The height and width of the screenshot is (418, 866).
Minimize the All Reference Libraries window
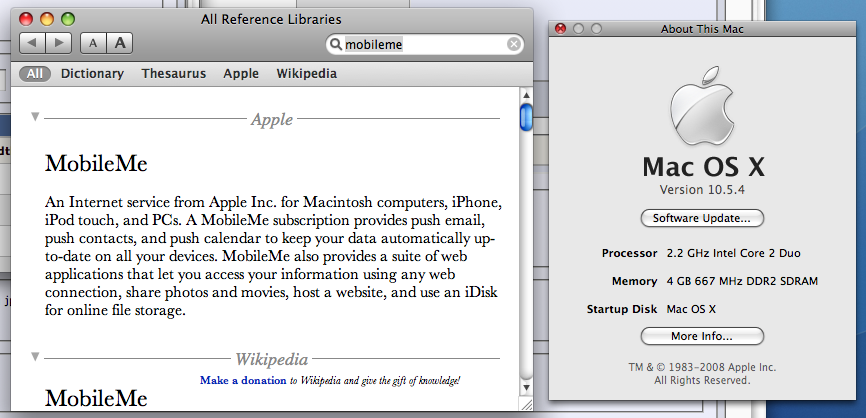click(x=47, y=19)
